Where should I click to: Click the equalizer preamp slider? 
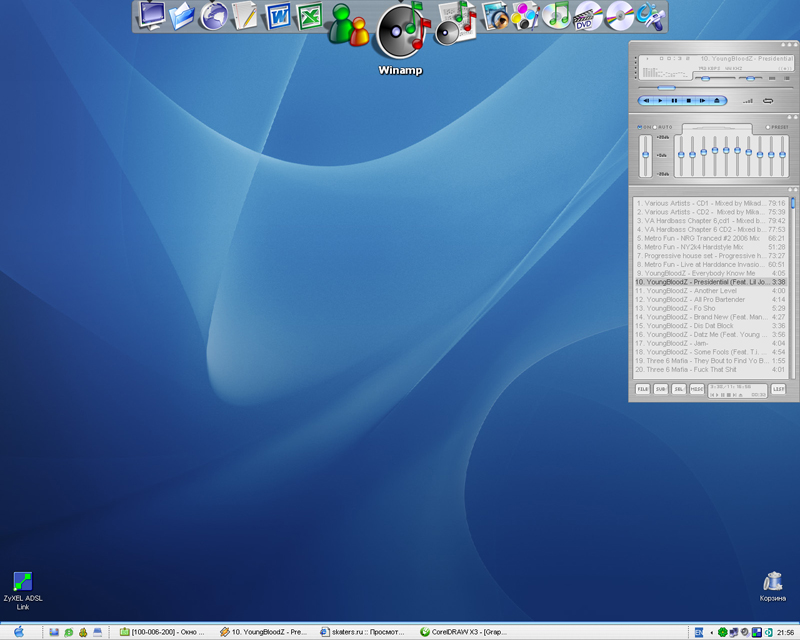646,153
